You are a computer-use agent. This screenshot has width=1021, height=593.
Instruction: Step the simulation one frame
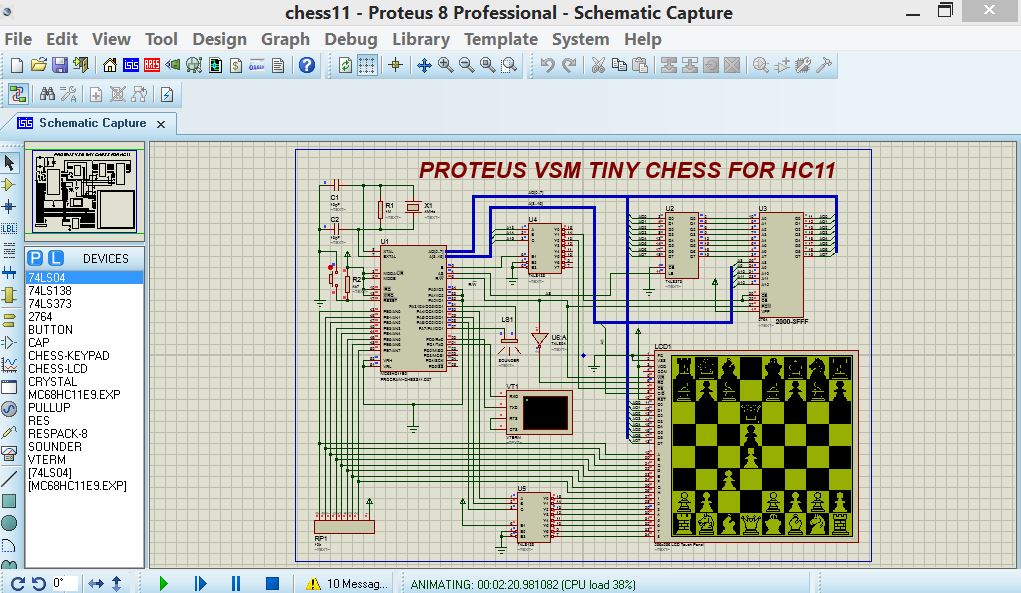200,583
